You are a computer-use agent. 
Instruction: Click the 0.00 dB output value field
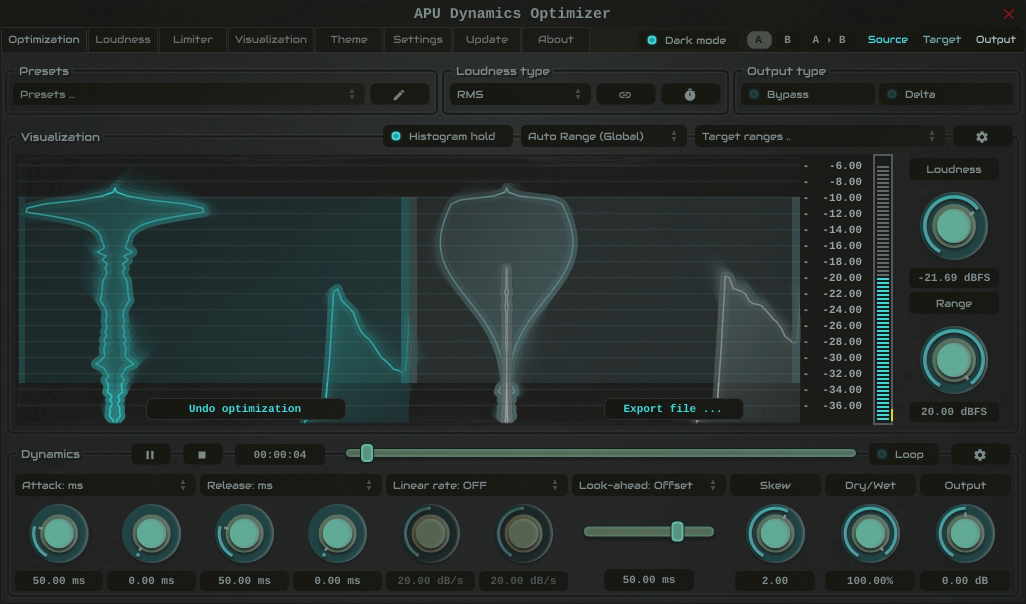click(x=965, y=581)
